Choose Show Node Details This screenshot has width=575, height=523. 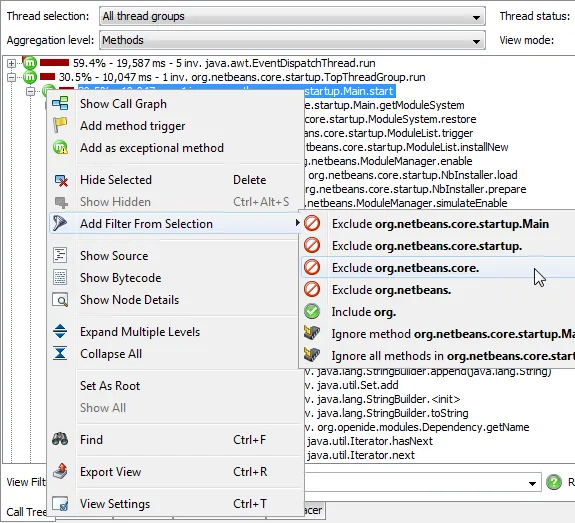[x=175, y=300]
